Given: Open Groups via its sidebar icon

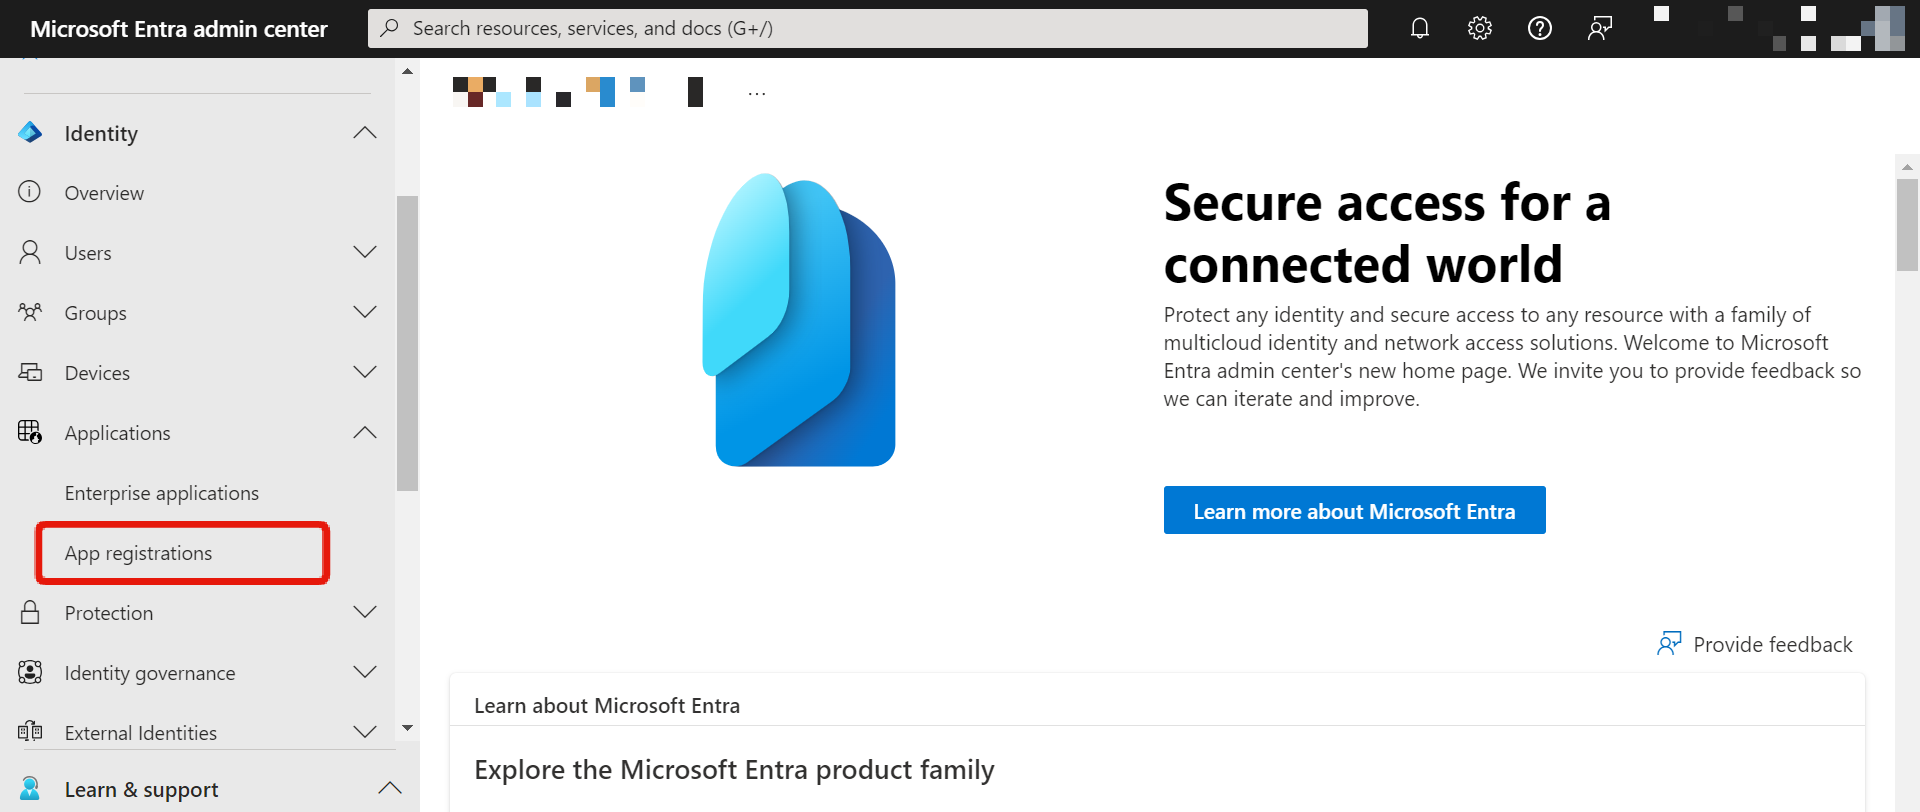Looking at the screenshot, I should coord(30,312).
